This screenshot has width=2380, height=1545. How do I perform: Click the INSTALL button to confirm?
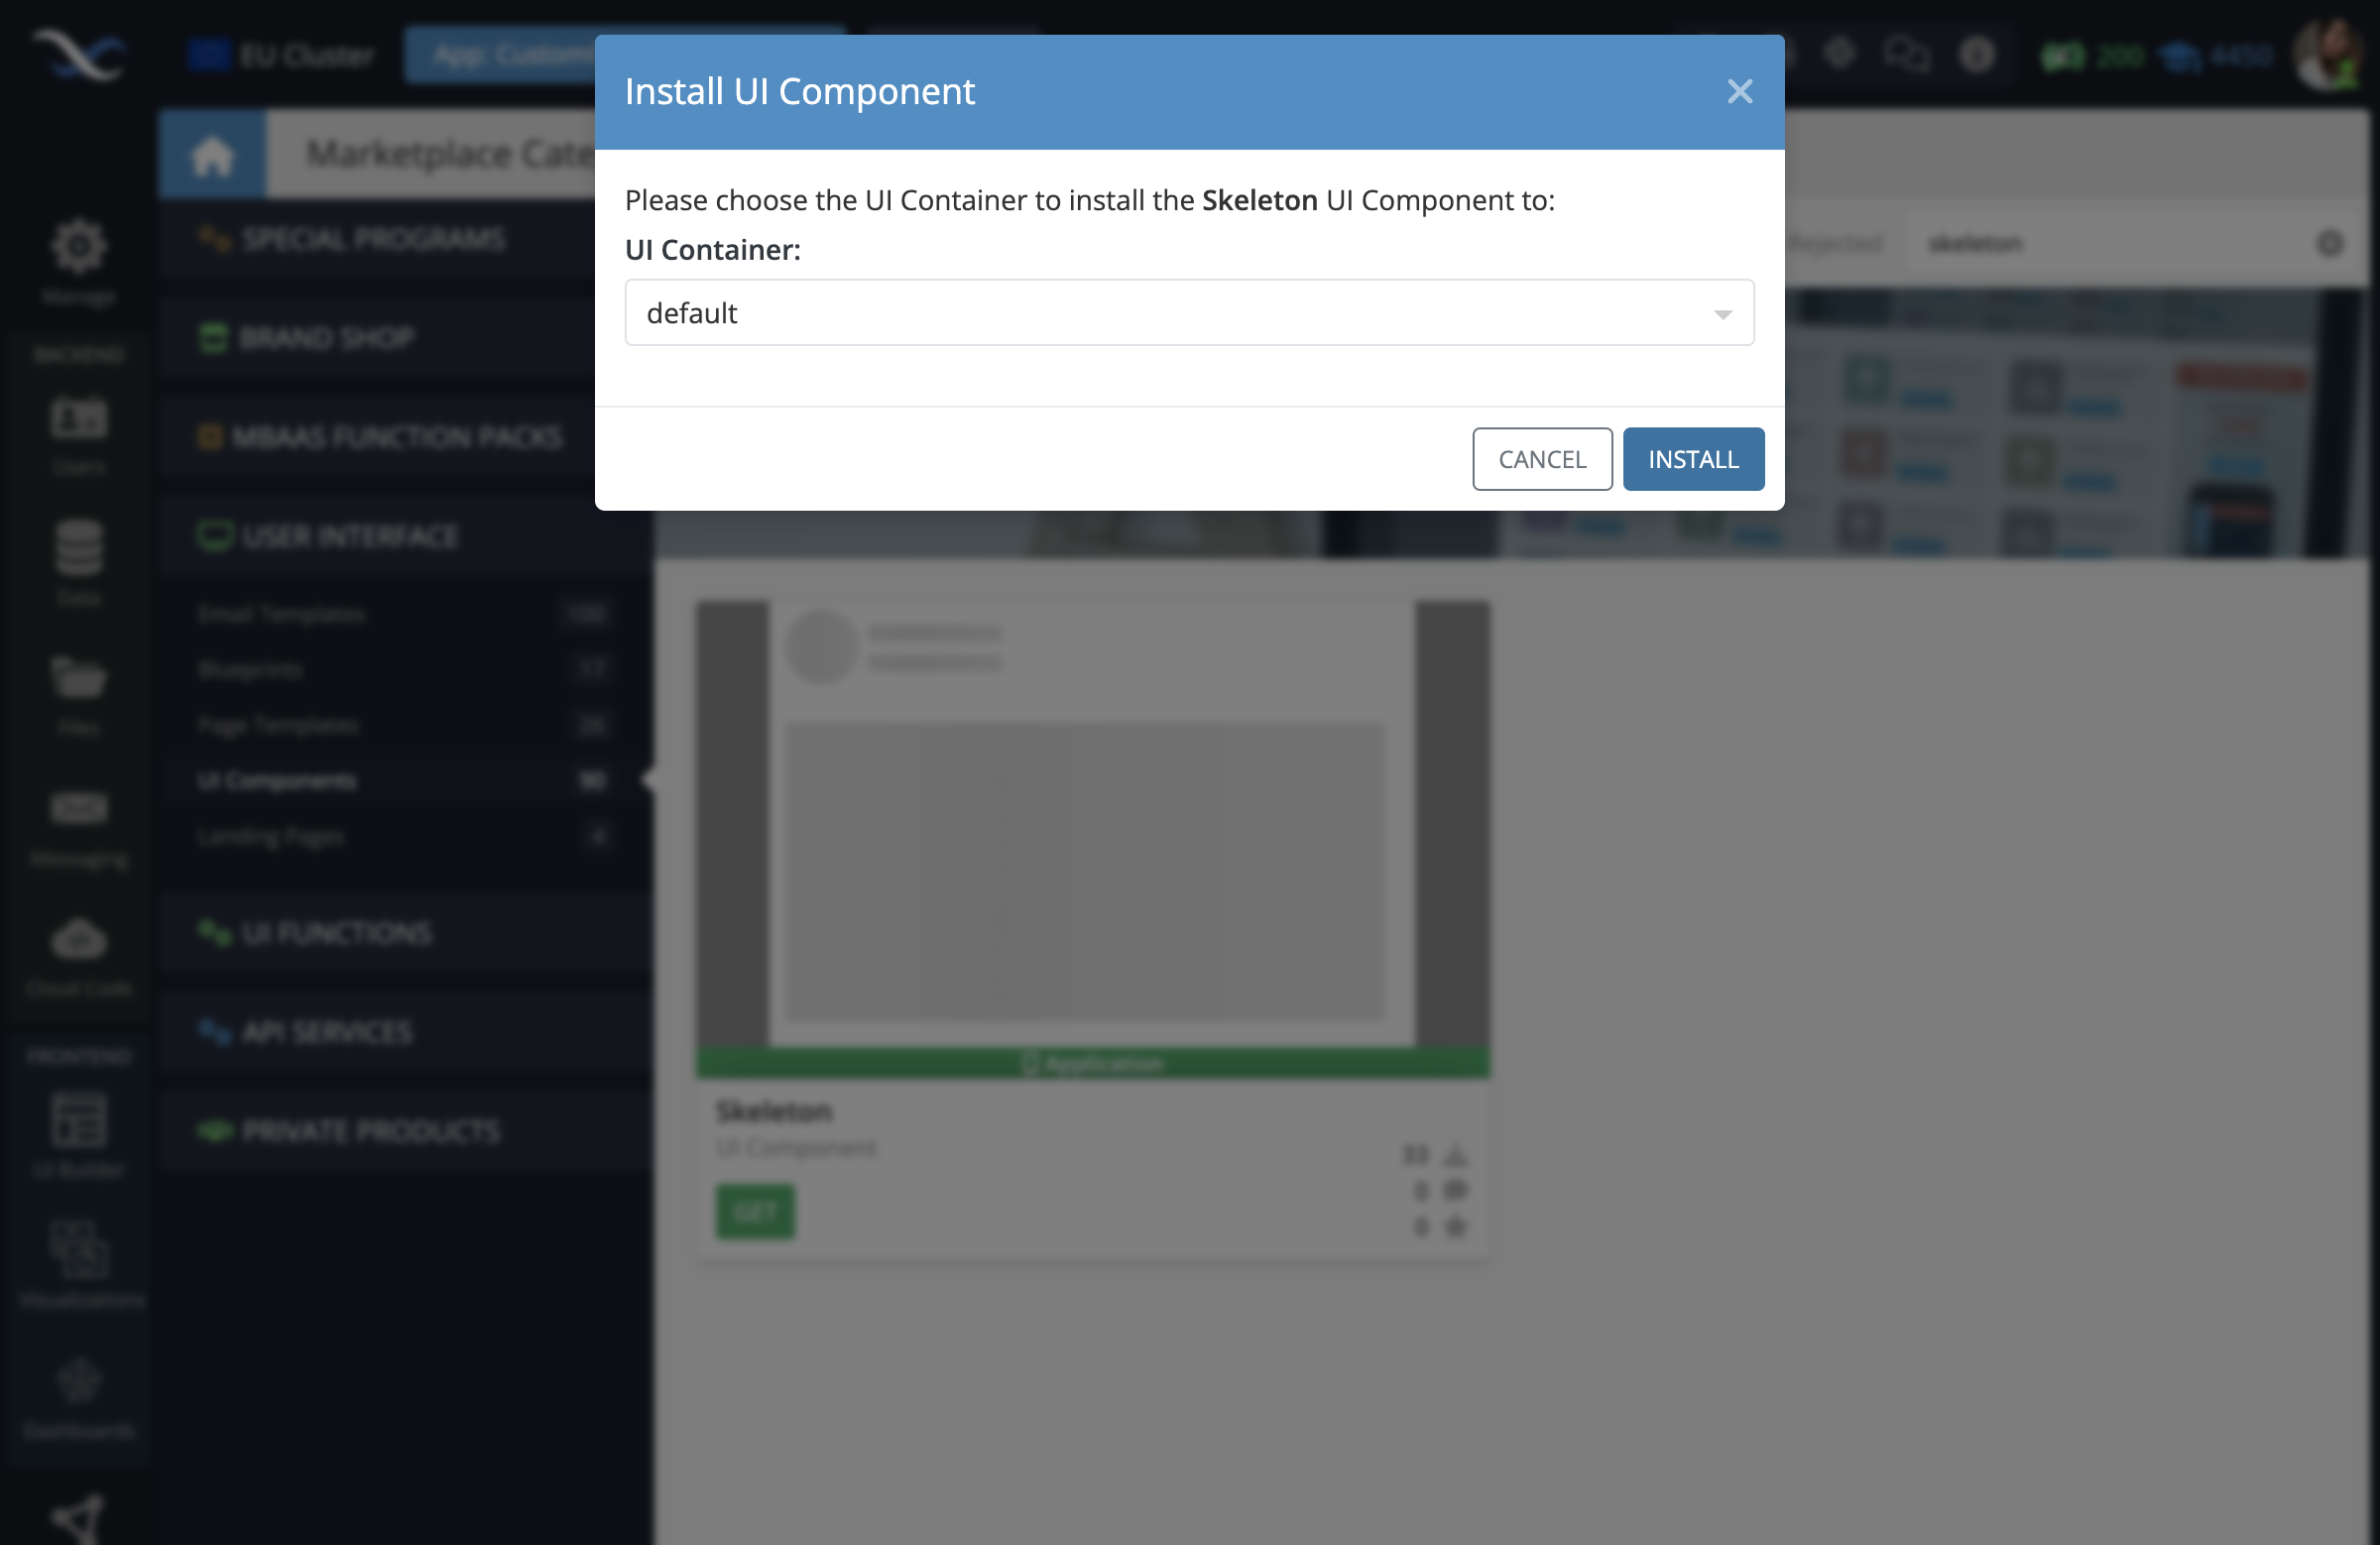[x=1693, y=459]
